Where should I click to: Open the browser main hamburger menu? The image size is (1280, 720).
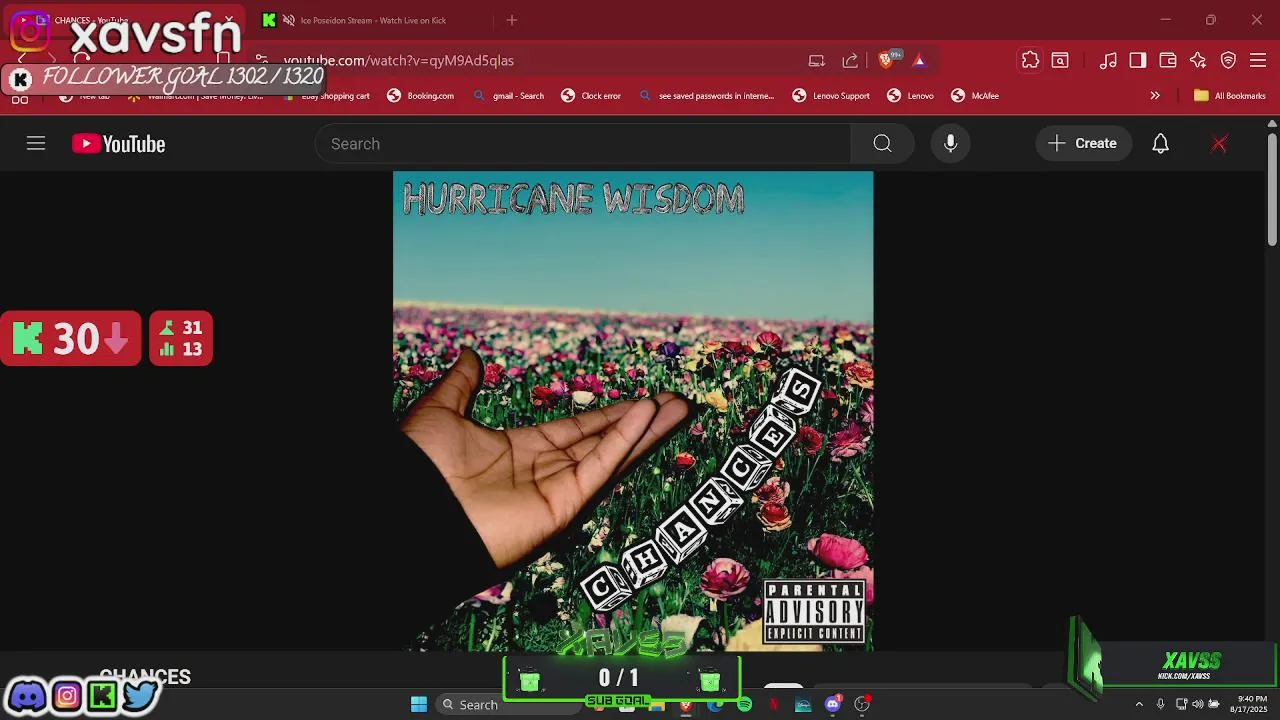tap(1259, 61)
